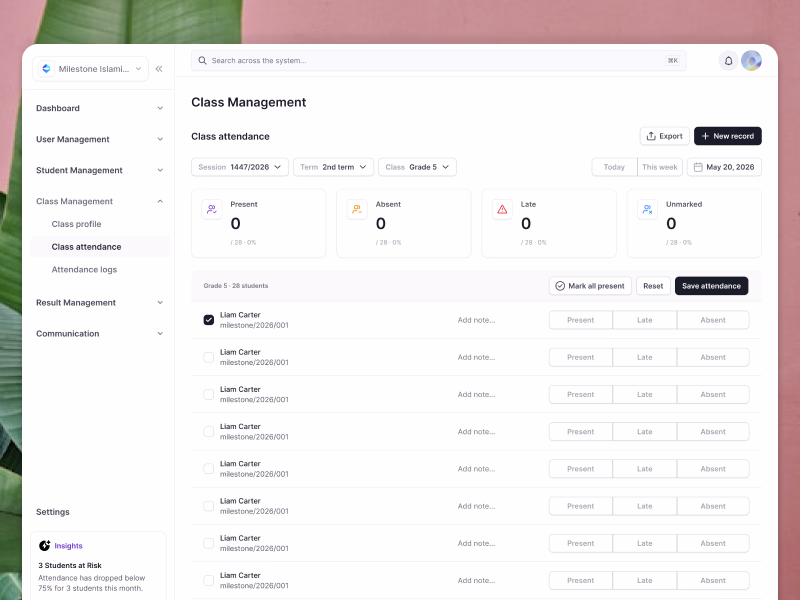
Task: Open Class profile in sidebar
Action: coord(77,224)
